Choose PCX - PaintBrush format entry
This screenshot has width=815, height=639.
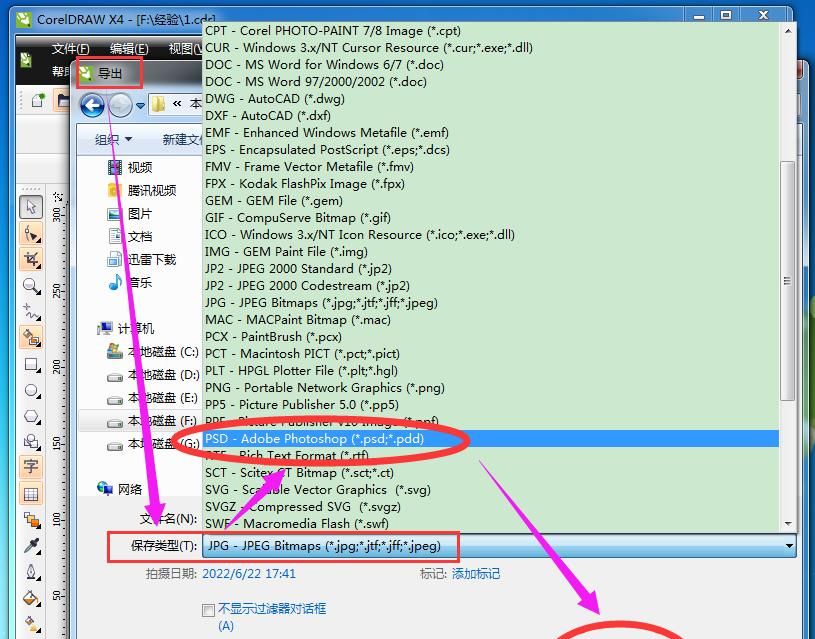click(491, 337)
